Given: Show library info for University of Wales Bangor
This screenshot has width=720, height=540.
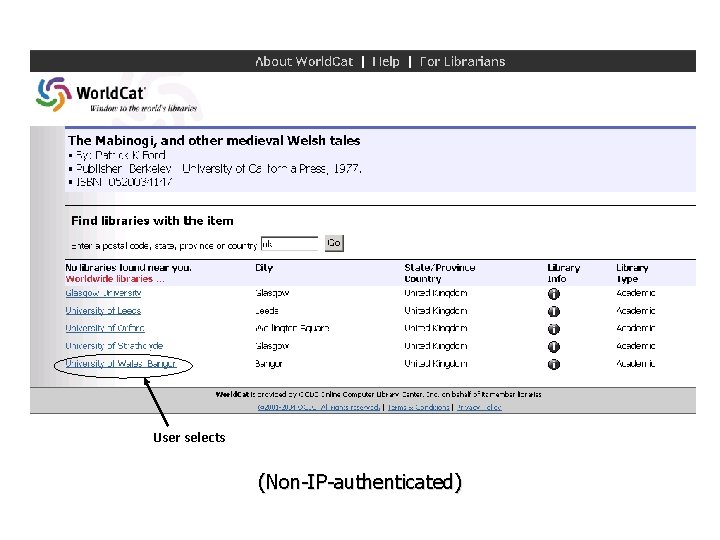Looking at the screenshot, I should pos(554,365).
